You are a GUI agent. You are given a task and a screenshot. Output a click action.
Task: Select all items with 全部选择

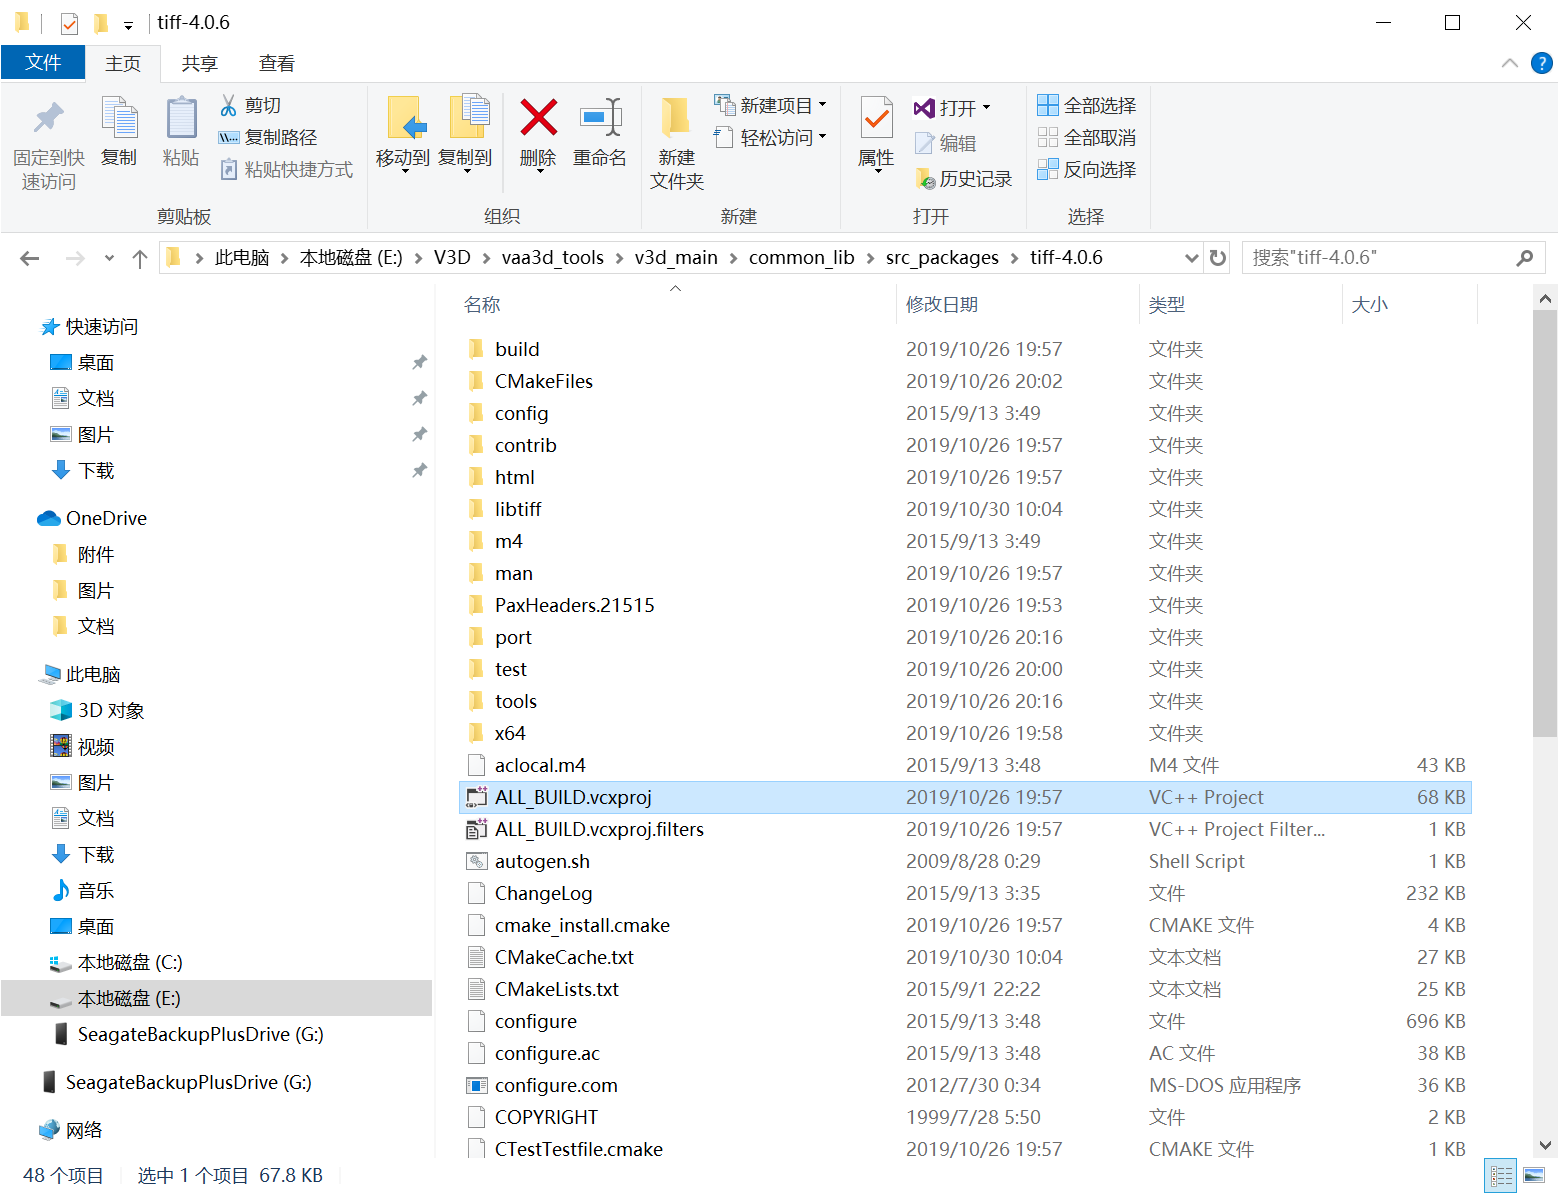pyautogui.click(x=1087, y=105)
